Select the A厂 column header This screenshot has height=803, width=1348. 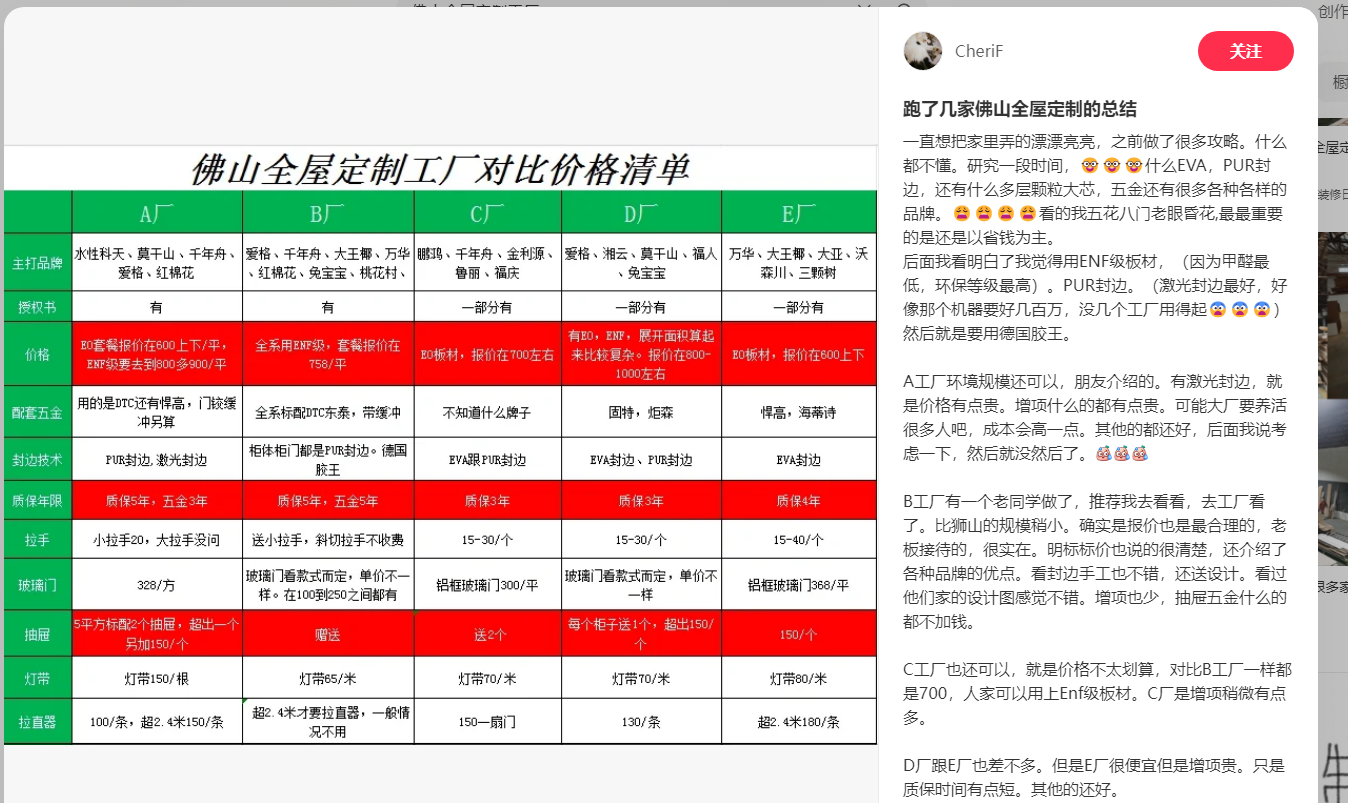[157, 212]
